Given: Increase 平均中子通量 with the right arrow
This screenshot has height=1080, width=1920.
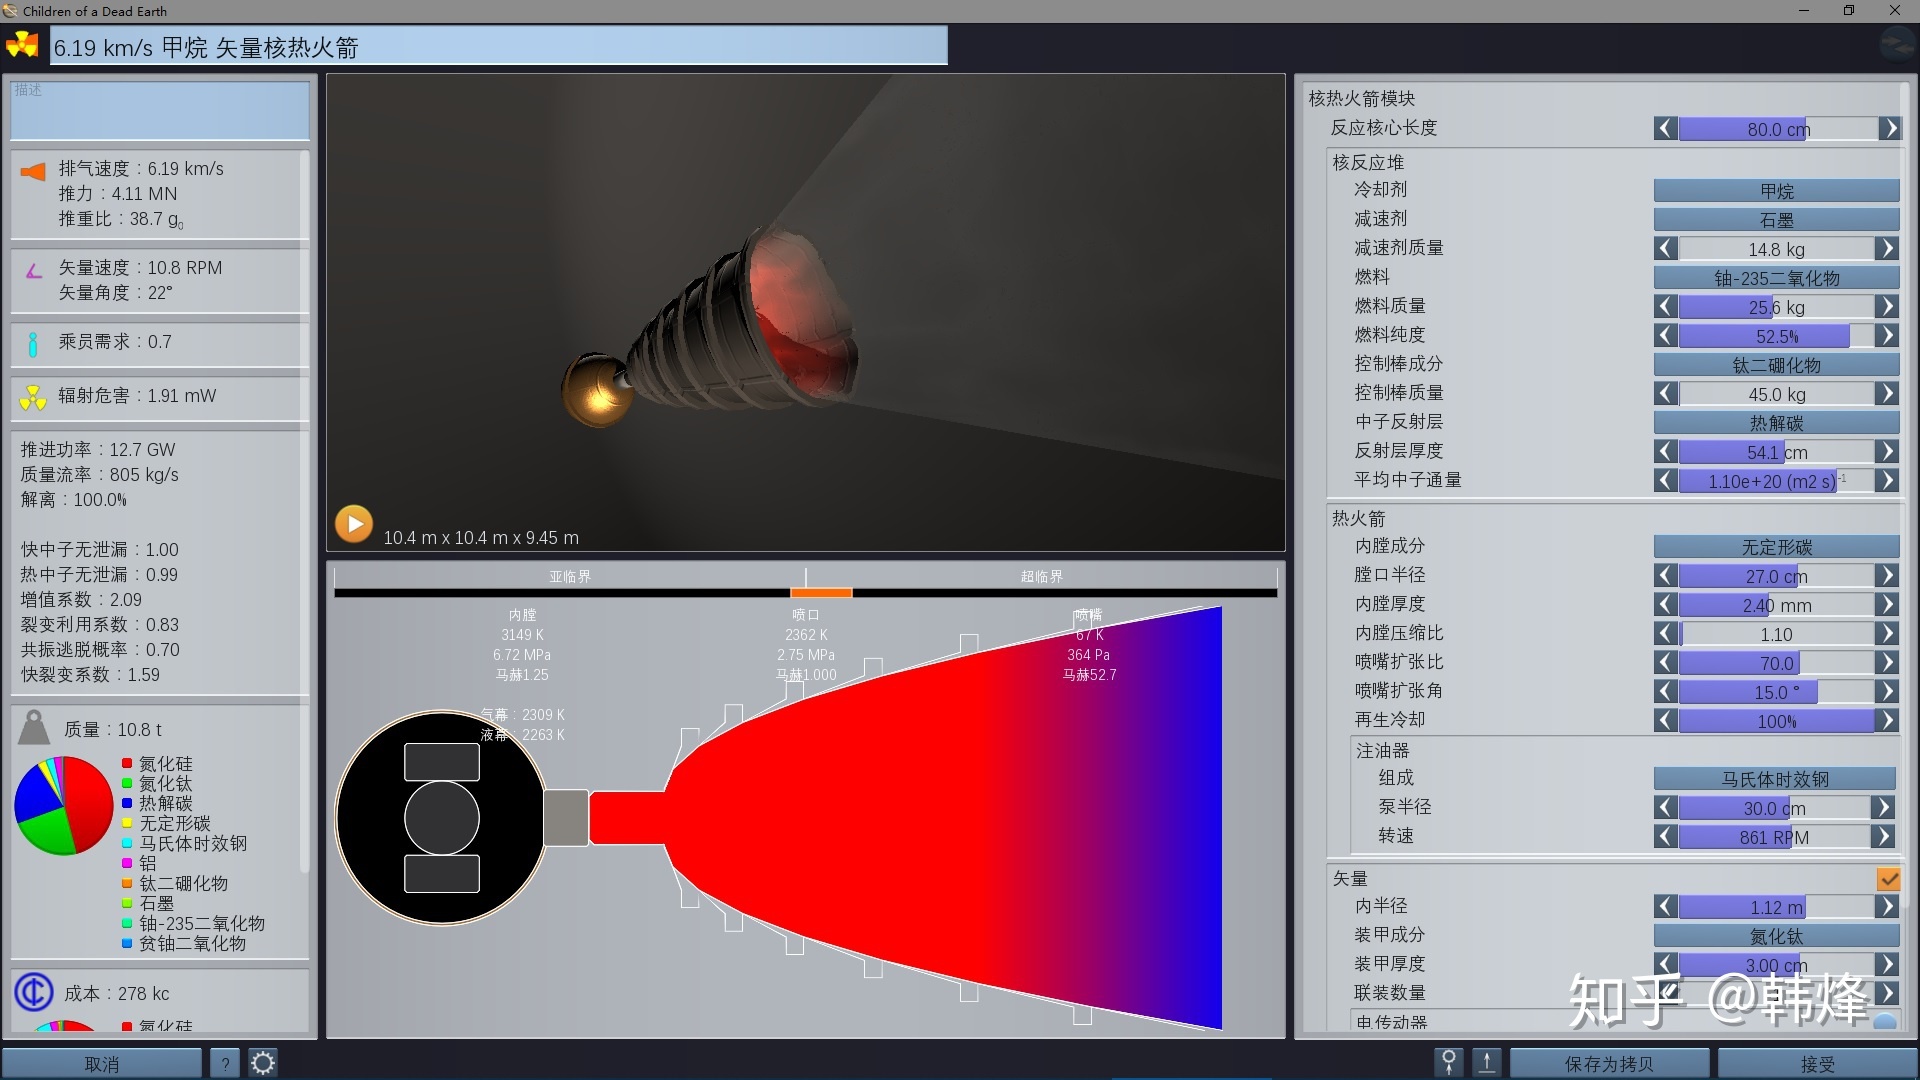Looking at the screenshot, I should (x=1887, y=480).
